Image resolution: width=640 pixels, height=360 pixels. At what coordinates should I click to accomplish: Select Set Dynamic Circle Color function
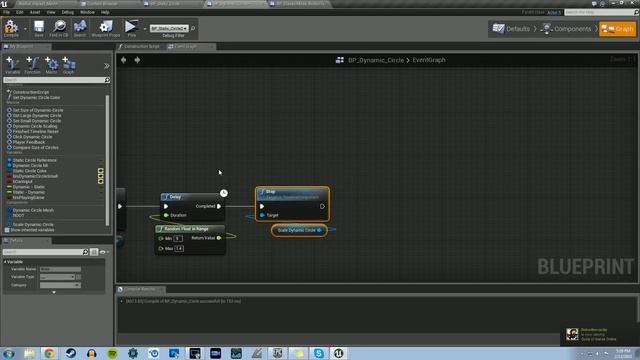tap(36, 98)
